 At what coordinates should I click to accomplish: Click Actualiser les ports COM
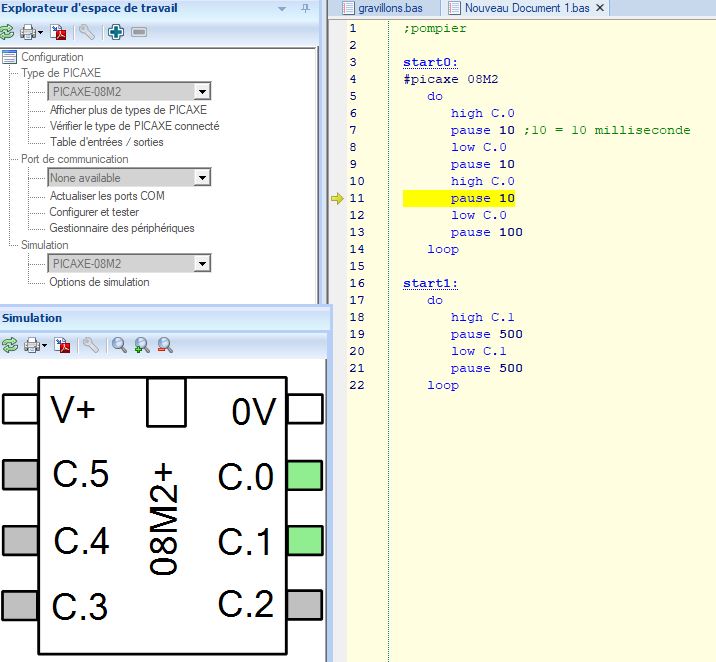107,196
